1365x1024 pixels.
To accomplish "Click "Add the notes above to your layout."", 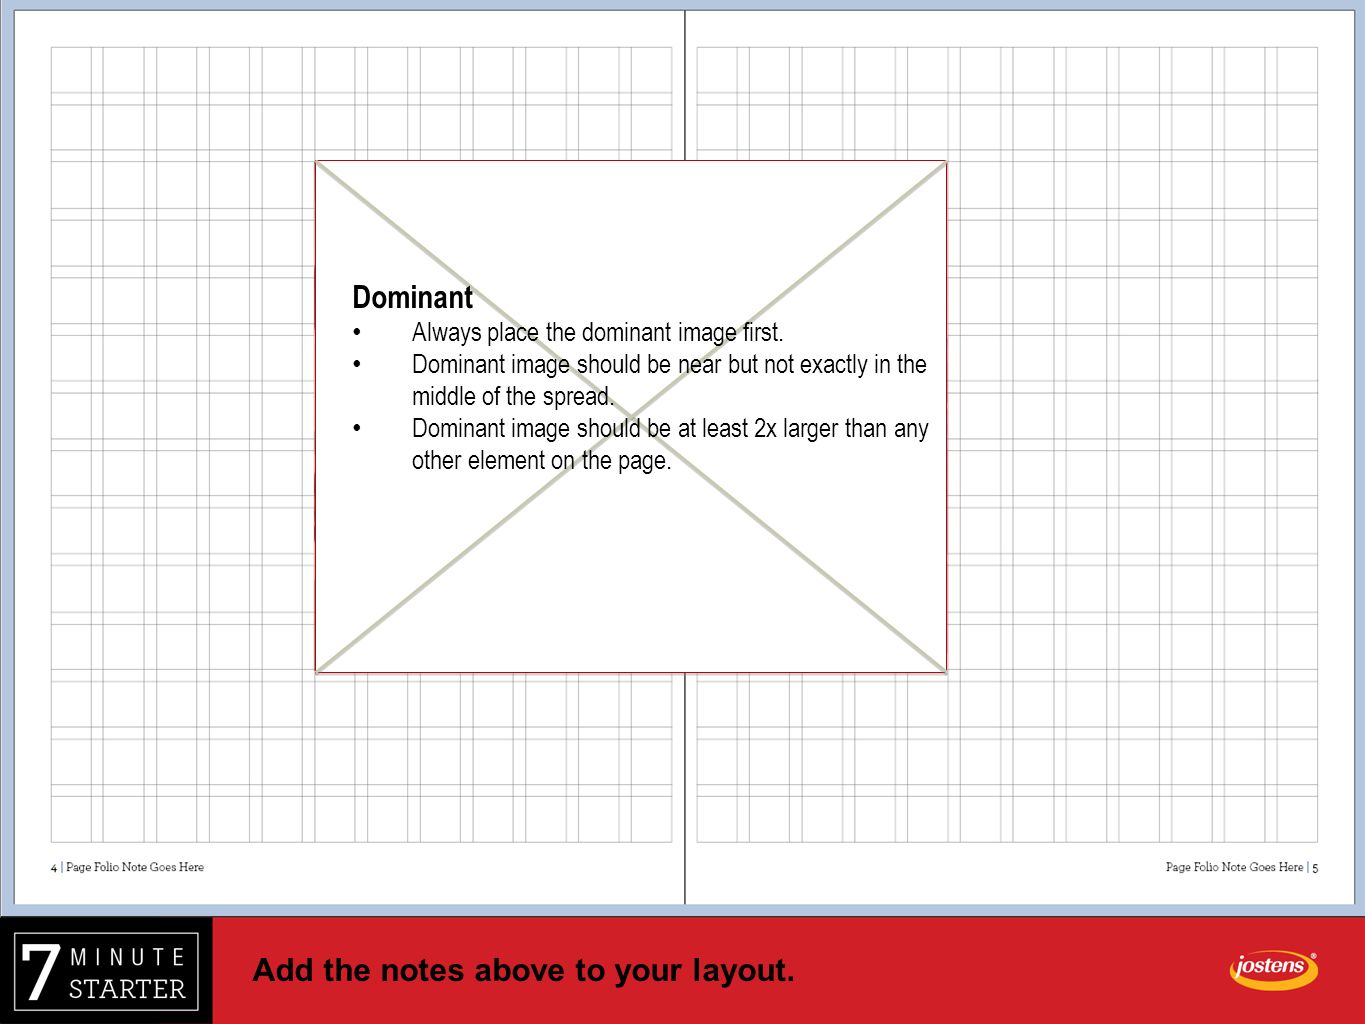I will pyautogui.click(x=523, y=970).
